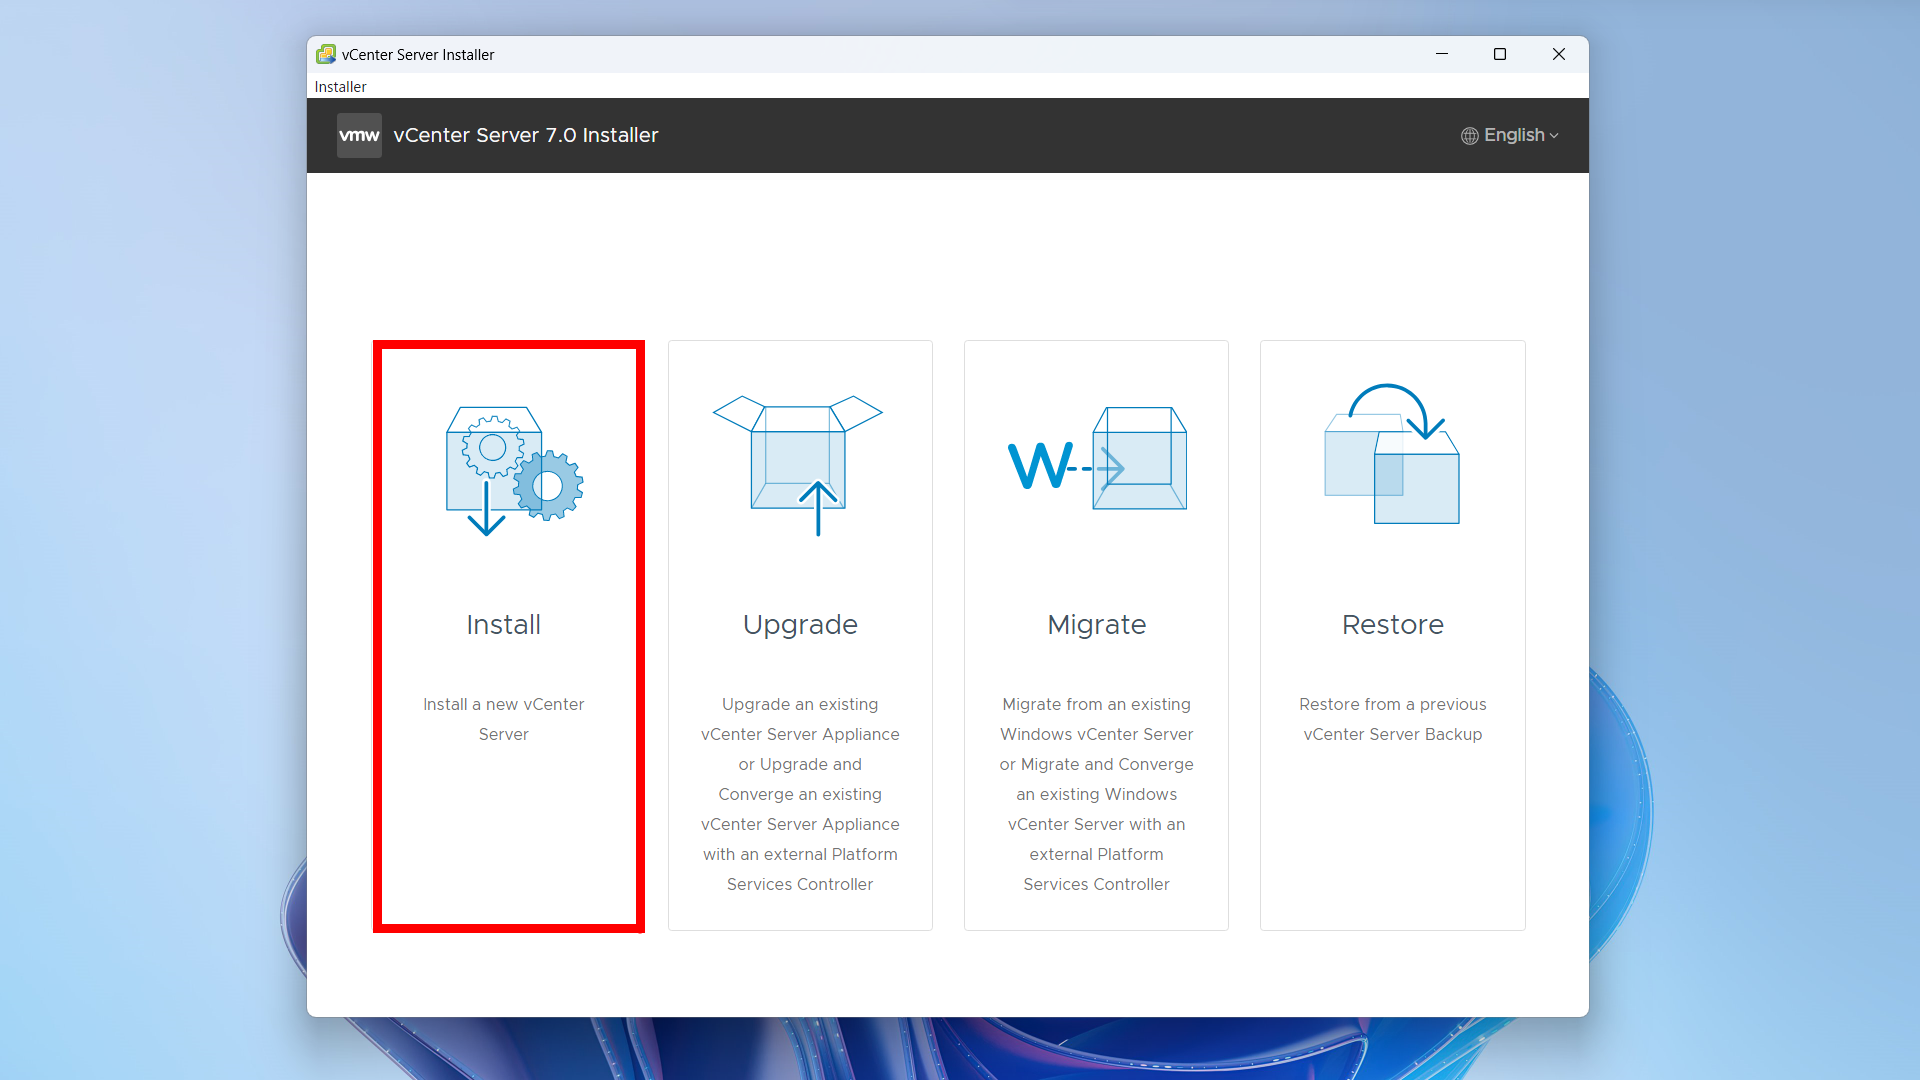Click the Install gears box icon
This screenshot has height=1080, width=1920.
pos(513,468)
